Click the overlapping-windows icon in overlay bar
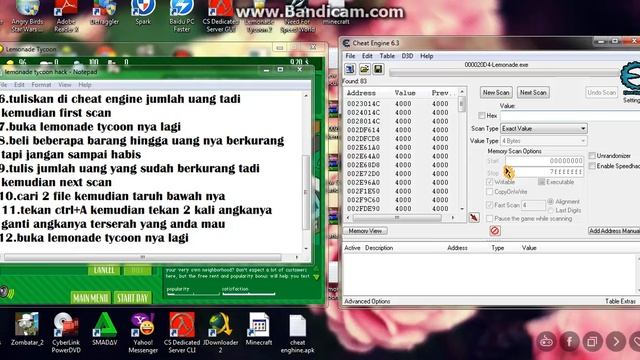This screenshot has width=640, height=360. [x=593, y=341]
